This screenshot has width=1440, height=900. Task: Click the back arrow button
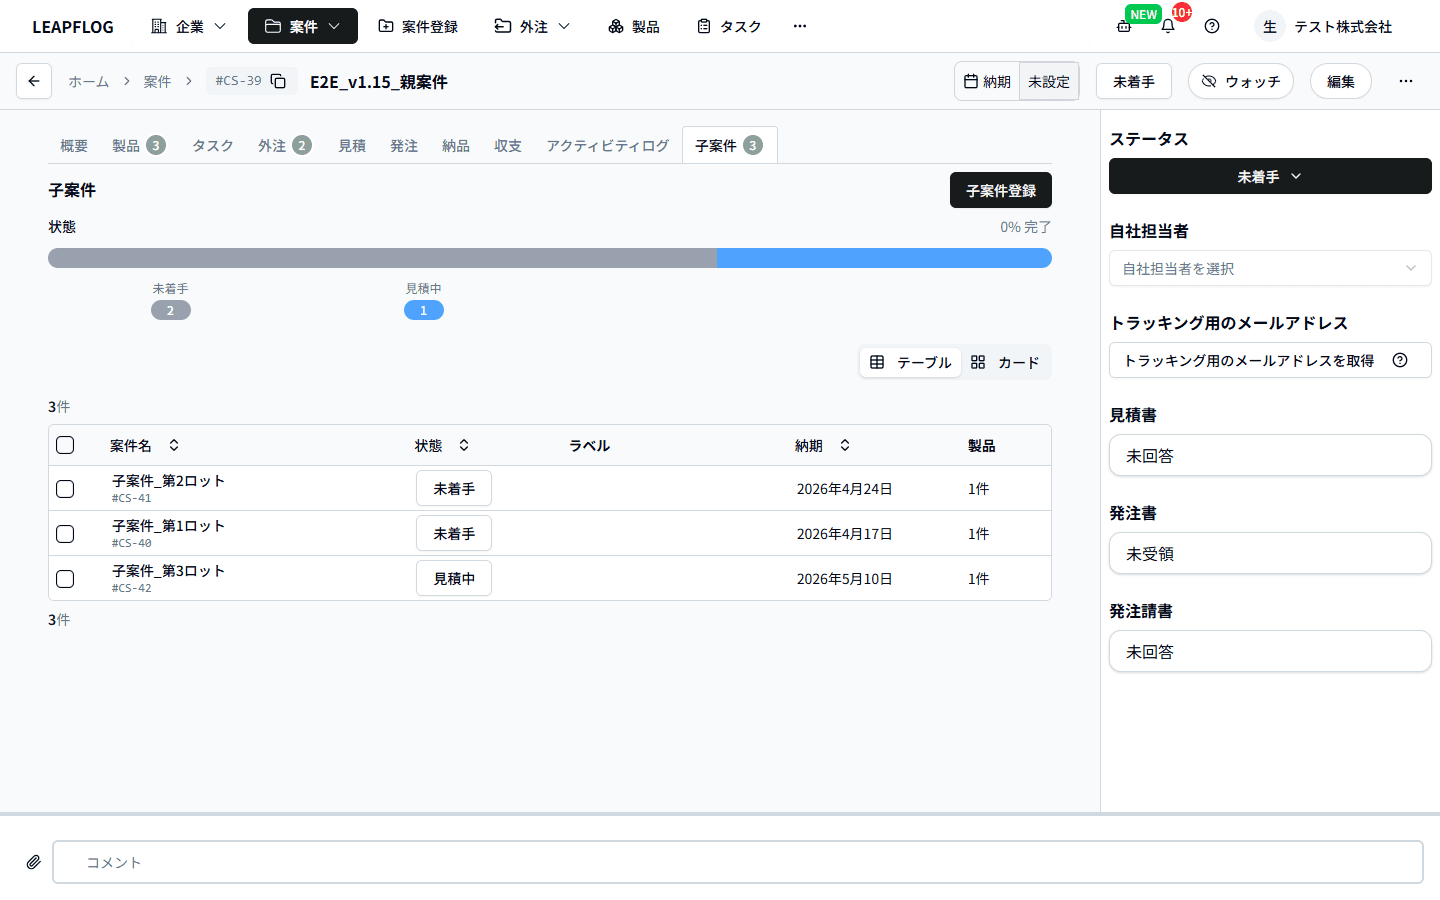34,81
